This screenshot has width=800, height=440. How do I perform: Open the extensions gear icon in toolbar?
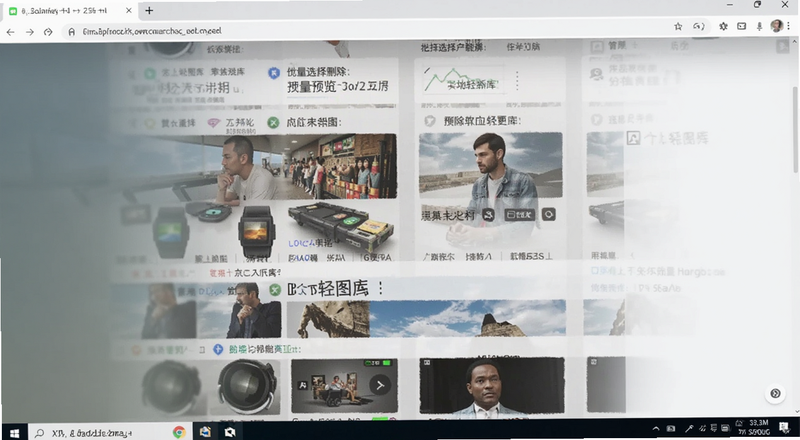pyautogui.click(x=723, y=27)
